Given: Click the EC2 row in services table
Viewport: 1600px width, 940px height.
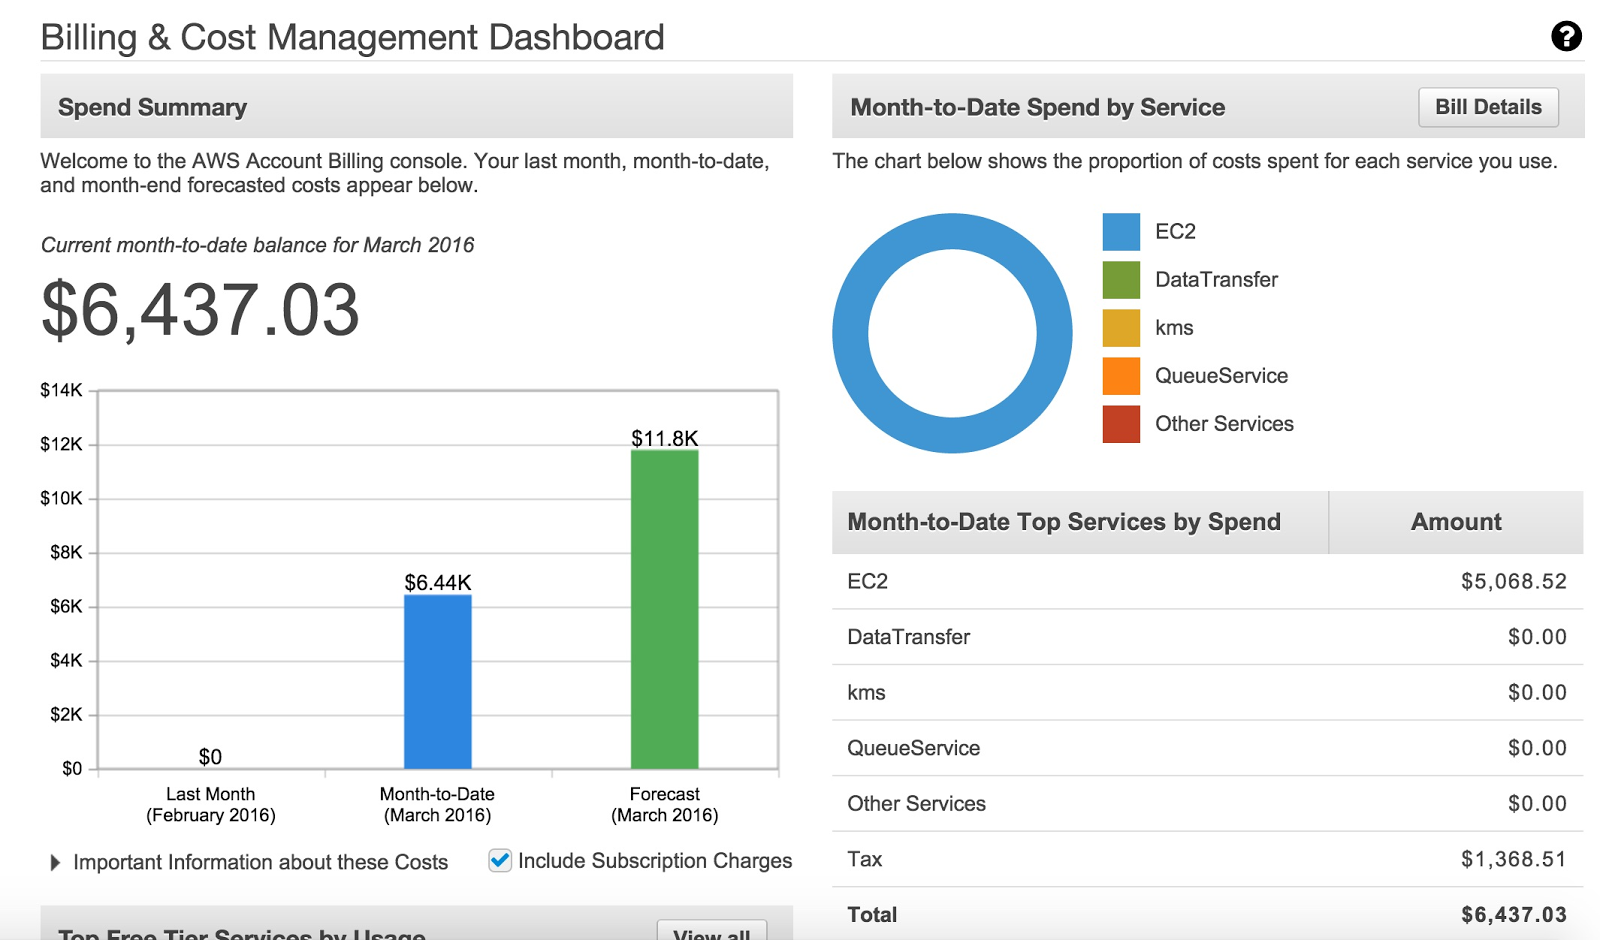Looking at the screenshot, I should tap(1207, 582).
